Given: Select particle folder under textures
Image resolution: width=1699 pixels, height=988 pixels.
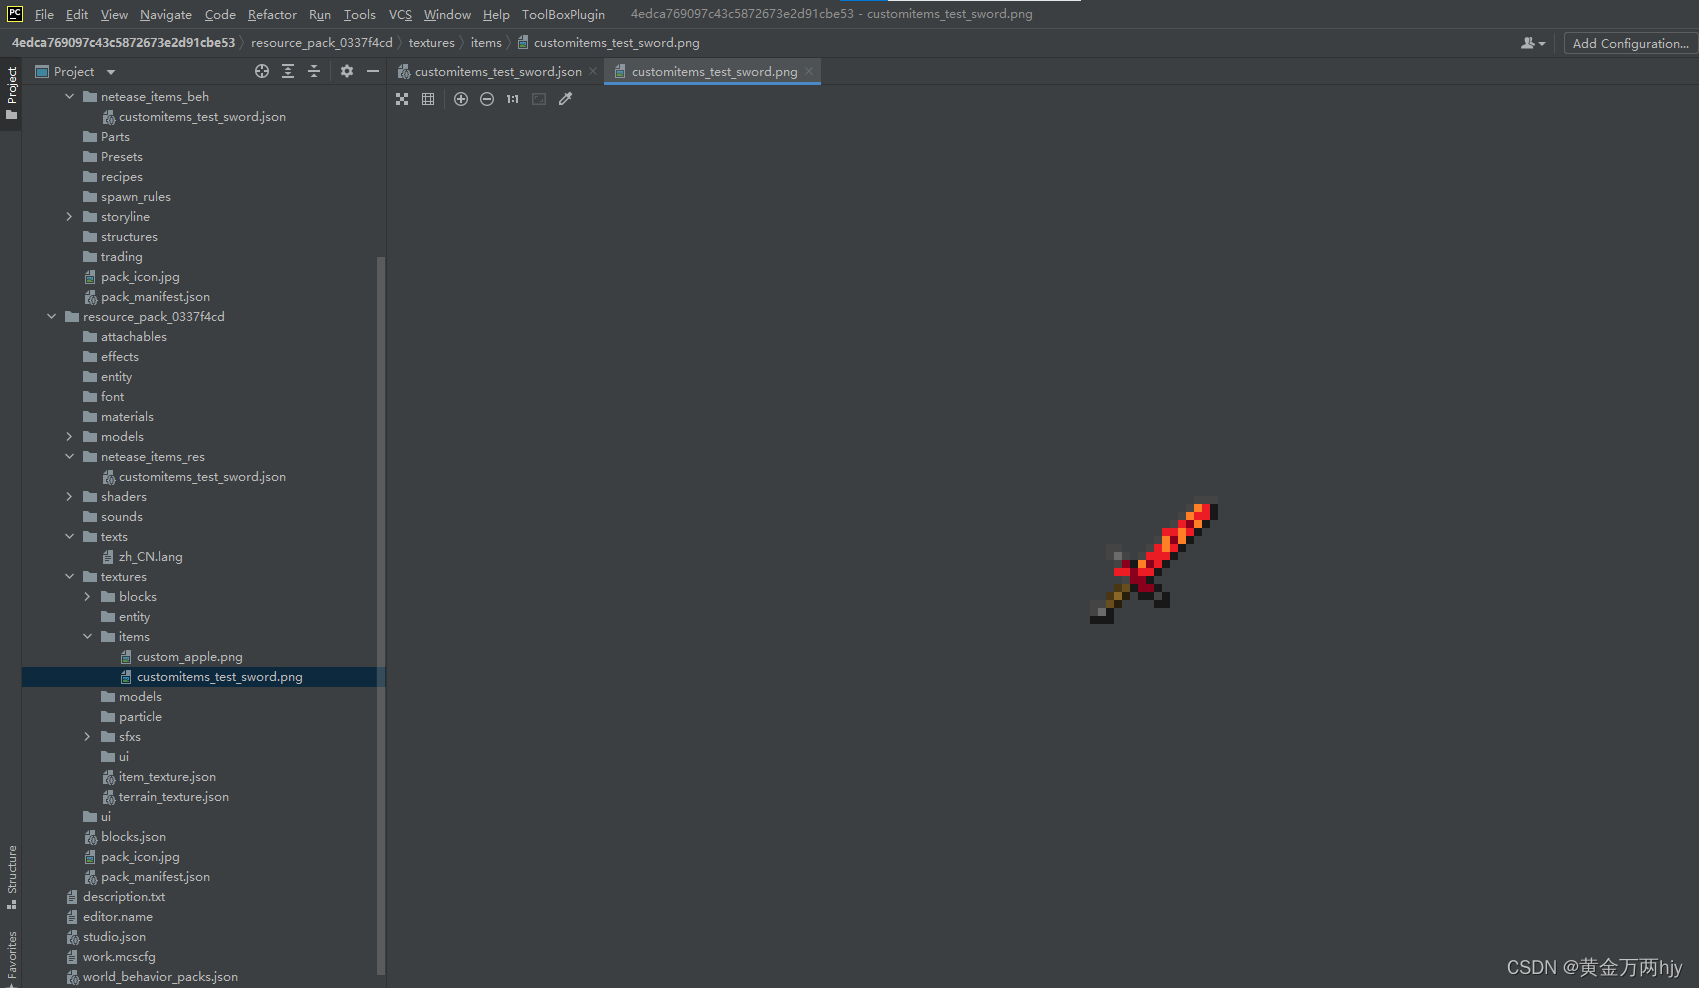Looking at the screenshot, I should [x=140, y=716].
